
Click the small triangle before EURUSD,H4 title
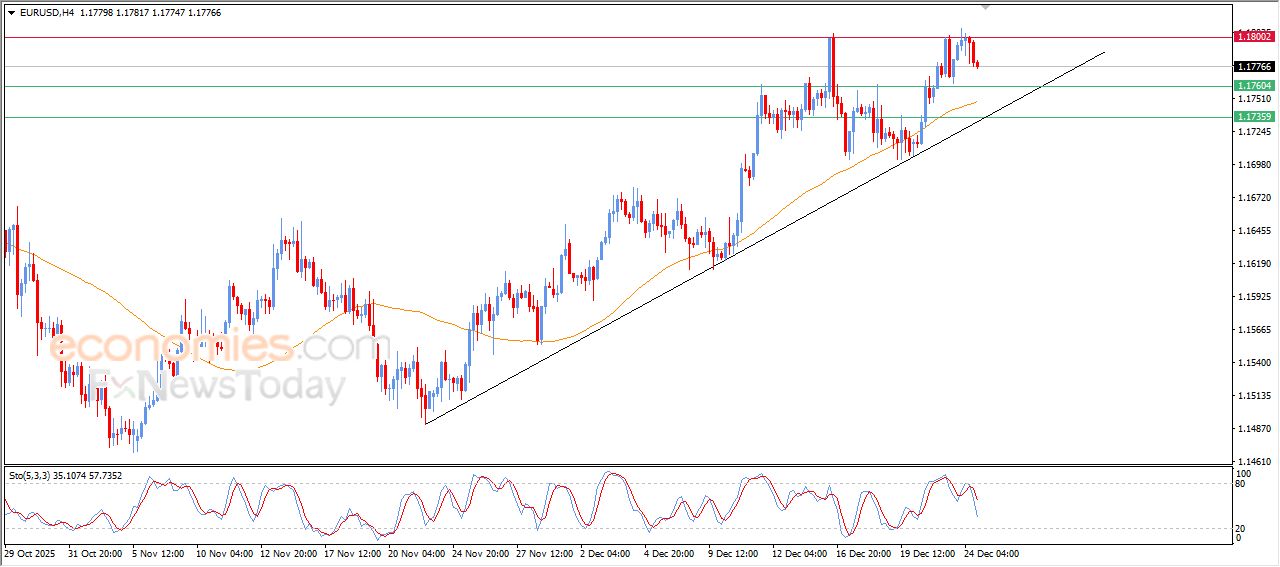click(12, 13)
